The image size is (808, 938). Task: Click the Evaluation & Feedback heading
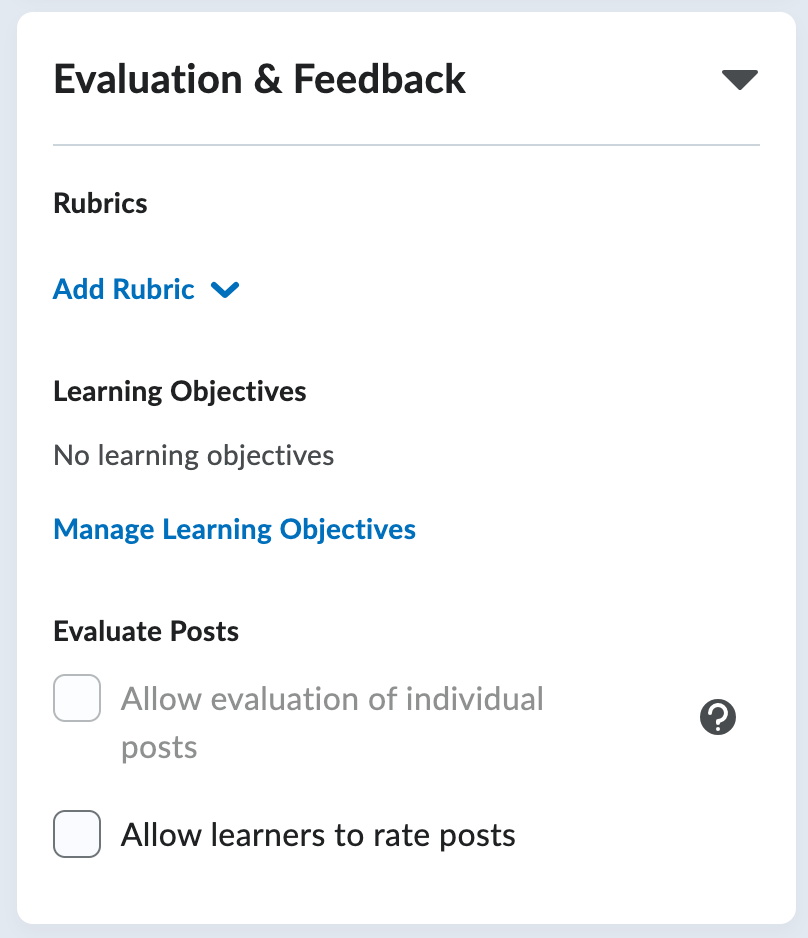tap(260, 80)
